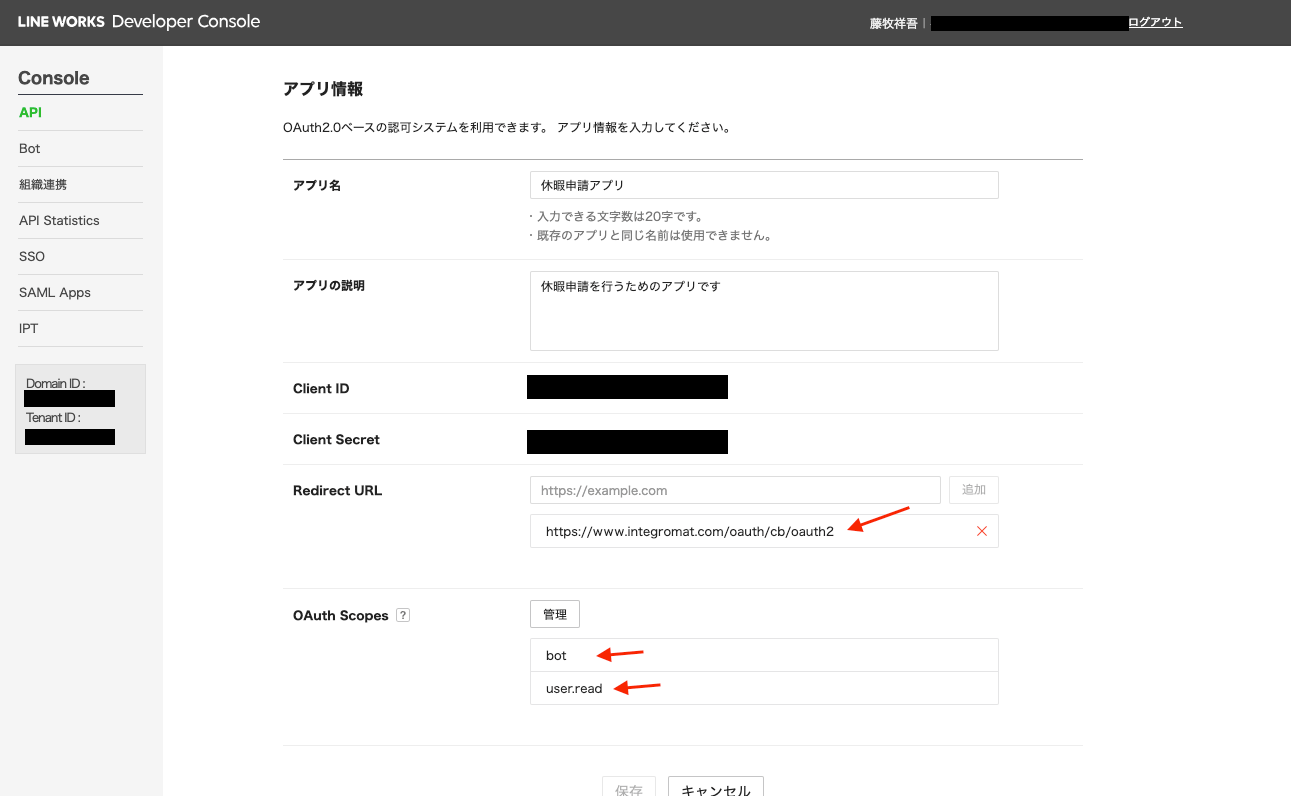Screen dimensions: 1291x796
Task: Click the OAuth Scopes help question icon
Action: pyautogui.click(x=403, y=615)
